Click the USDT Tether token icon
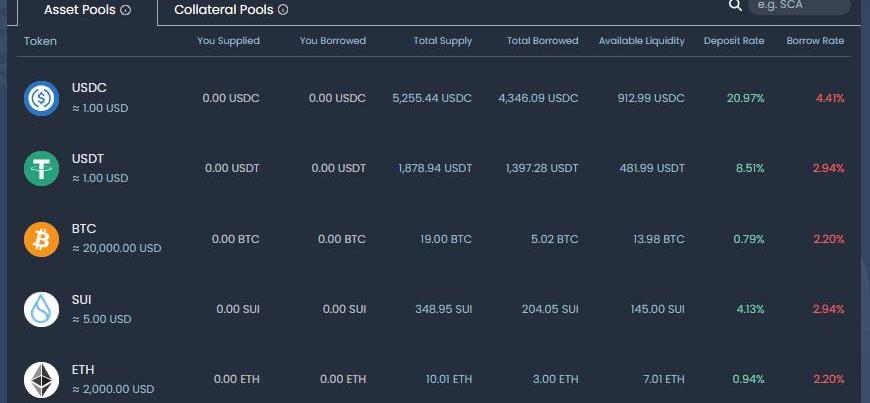Viewport: 870px width, 403px height. point(42,168)
